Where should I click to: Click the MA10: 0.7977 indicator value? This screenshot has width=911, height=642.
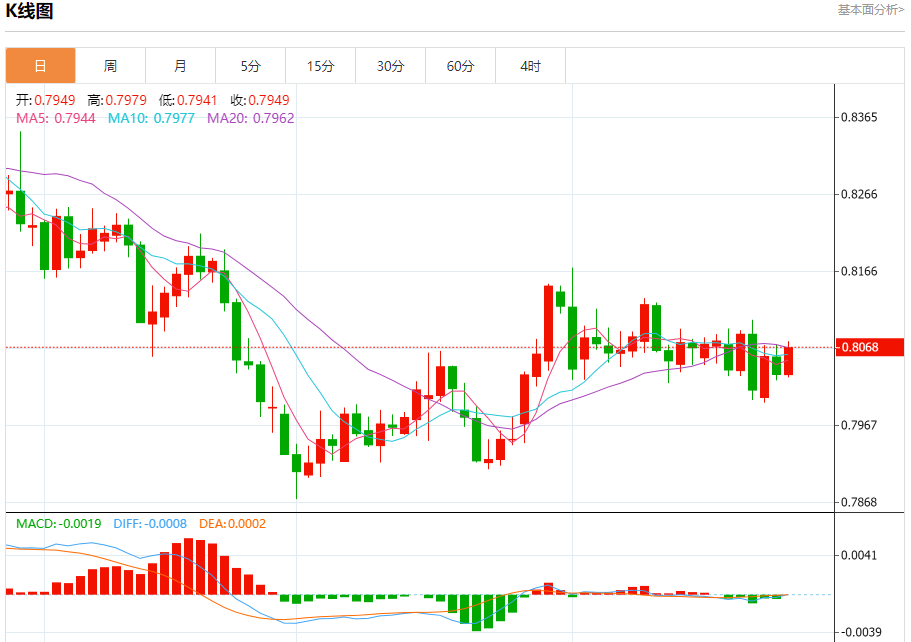(151, 119)
